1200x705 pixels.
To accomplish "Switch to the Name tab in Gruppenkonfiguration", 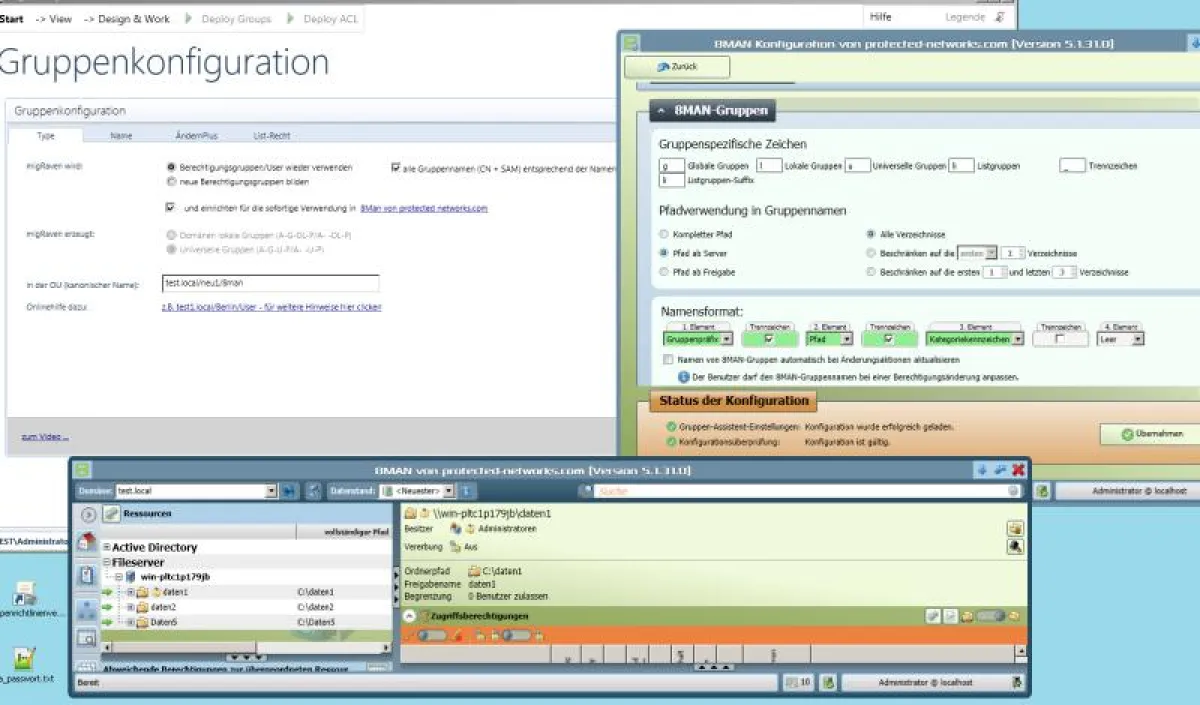I will tap(121, 135).
